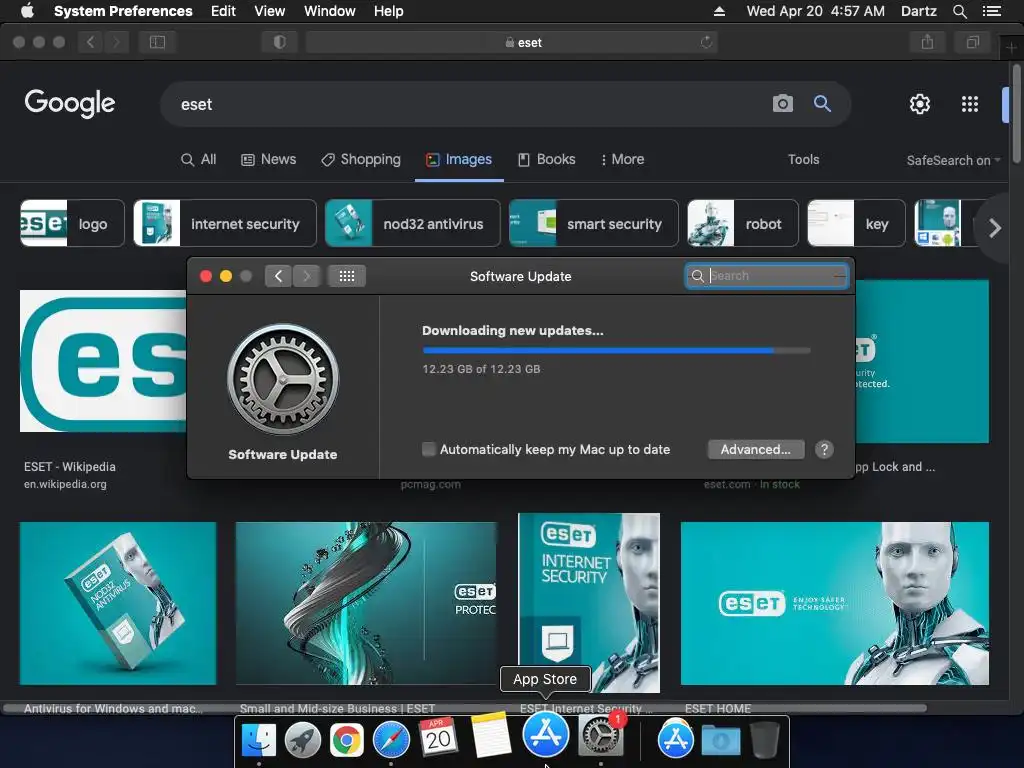Screen dimensions: 1024x768
Task: Open the ESET Protect swirl image
Action: (x=366, y=603)
